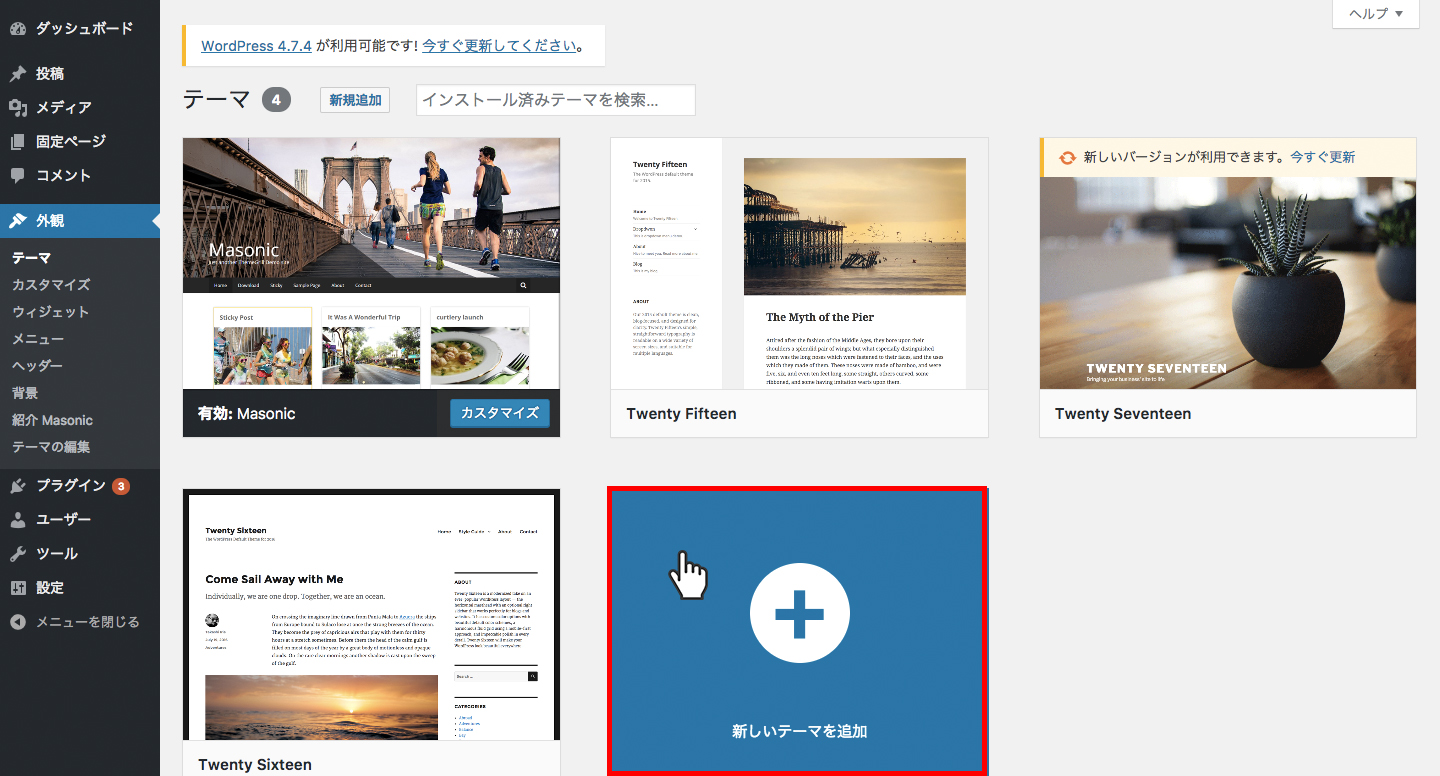Open the 背景 submenu item
1440x776 pixels.
pyautogui.click(x=25, y=393)
